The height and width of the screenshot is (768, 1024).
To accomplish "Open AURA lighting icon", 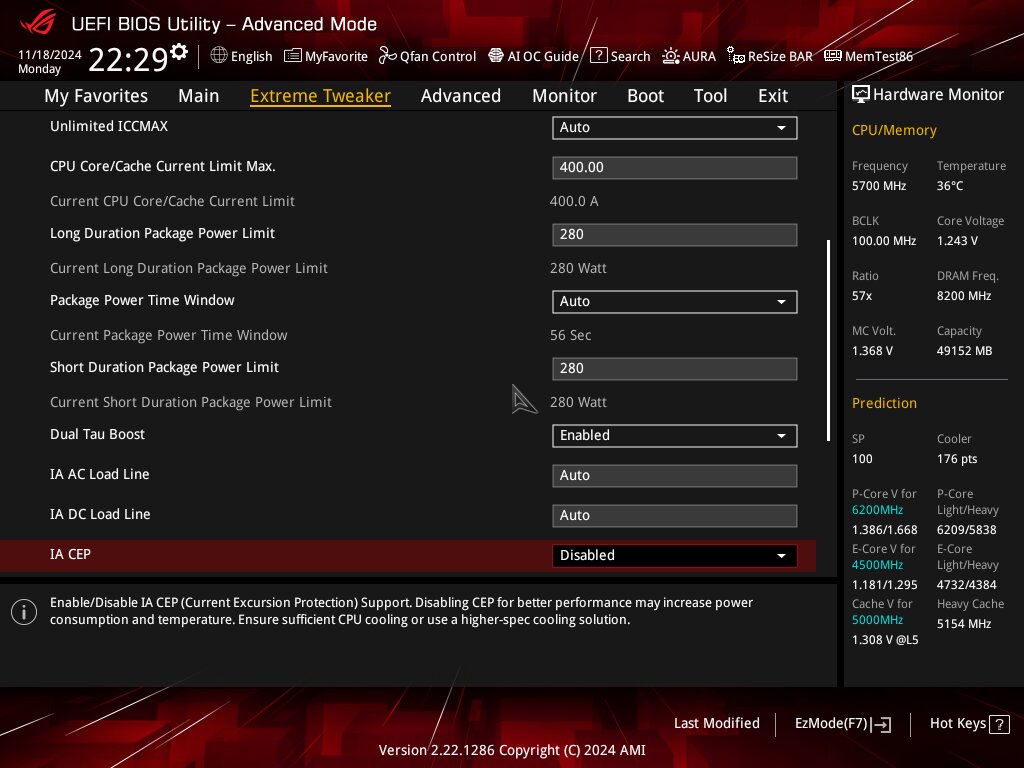I will point(671,56).
